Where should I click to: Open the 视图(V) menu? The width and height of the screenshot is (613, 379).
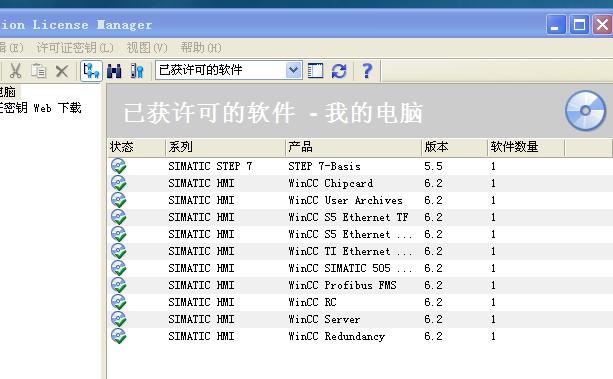147,48
